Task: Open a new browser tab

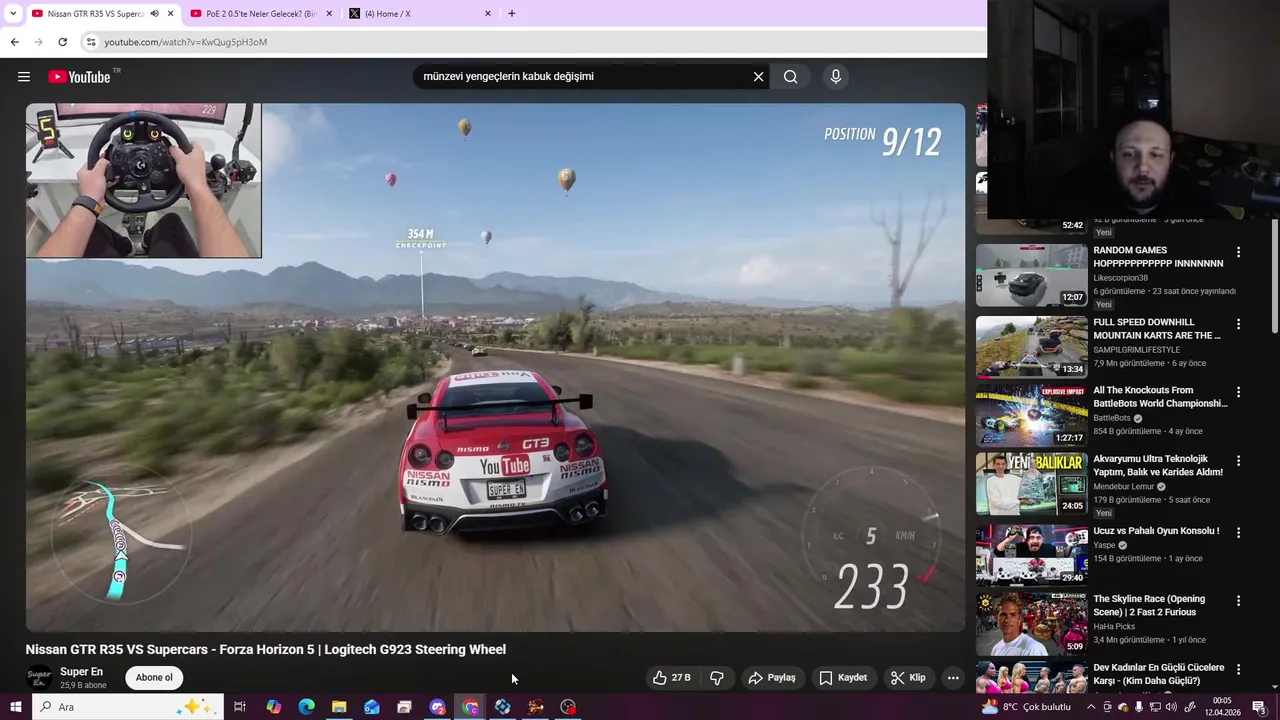Action: pyautogui.click(x=512, y=14)
